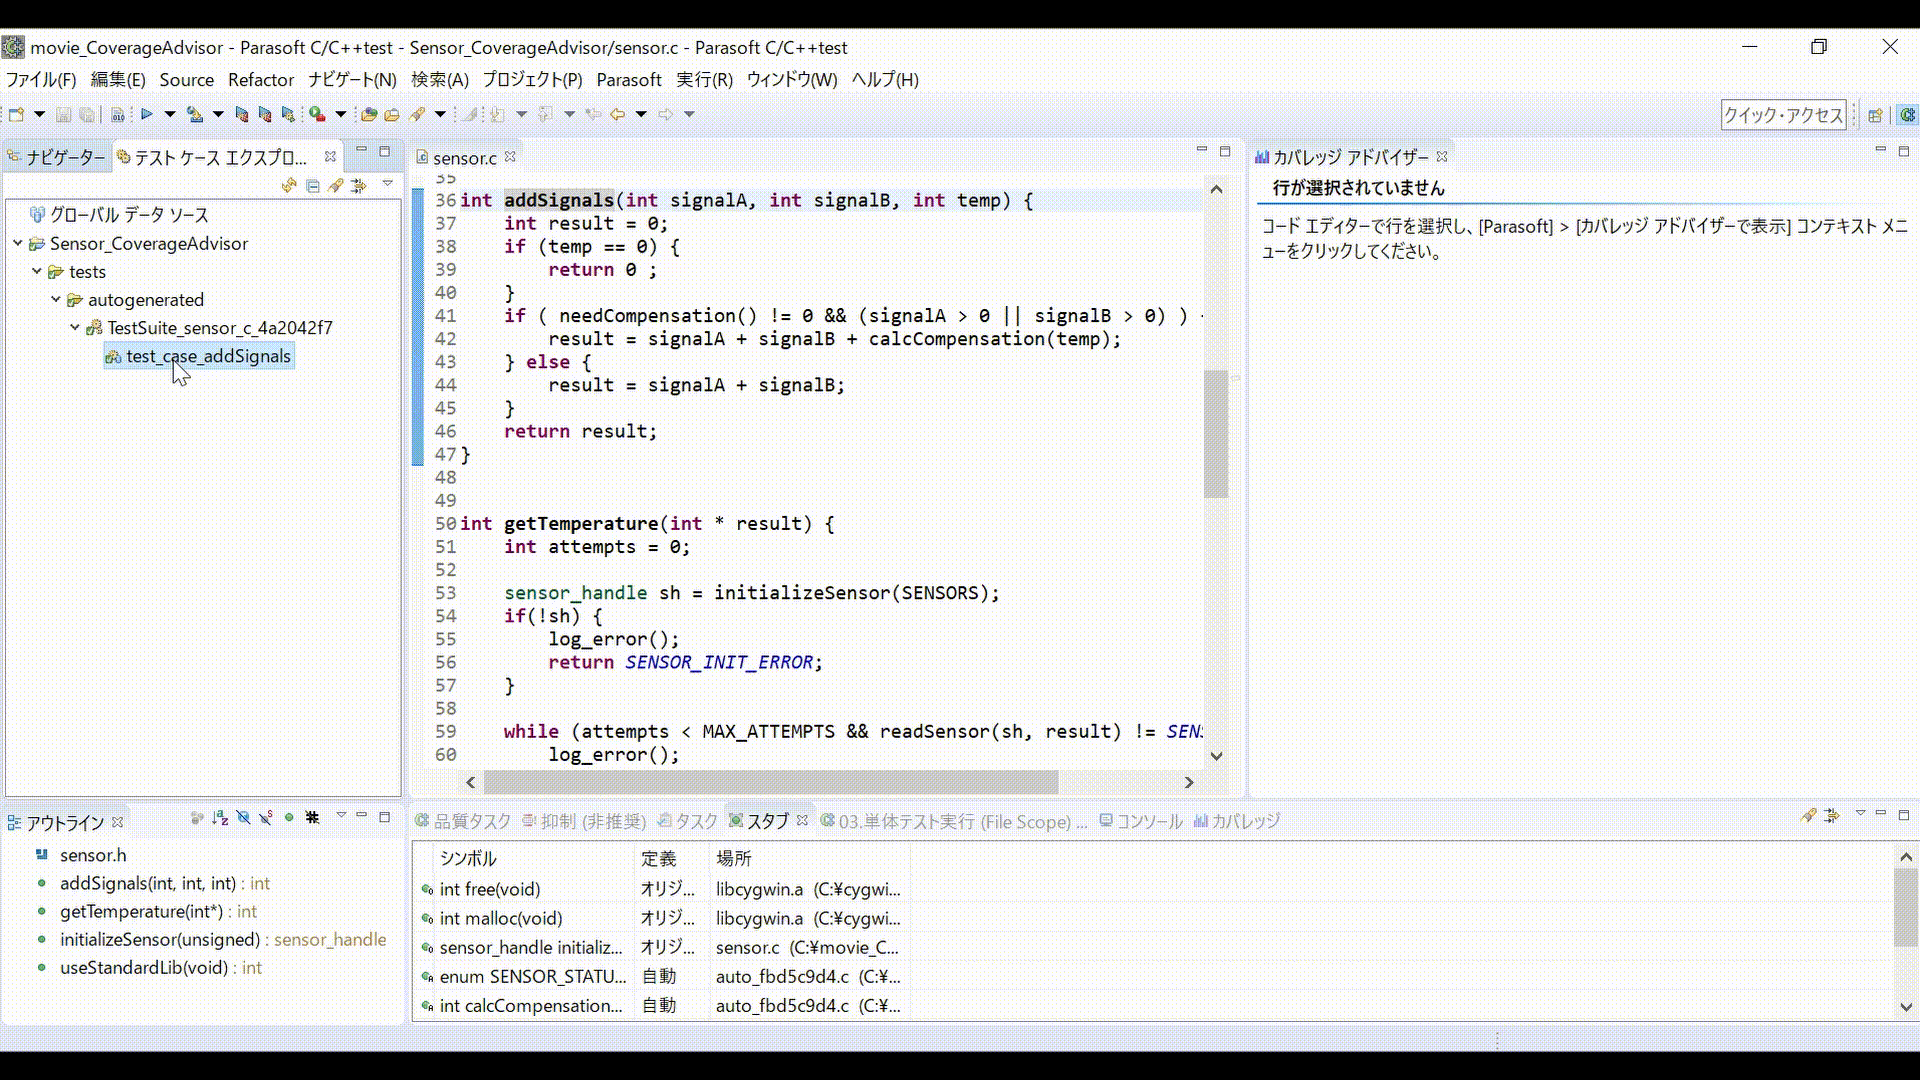Collapse all in Test Case Explorer

[313, 185]
